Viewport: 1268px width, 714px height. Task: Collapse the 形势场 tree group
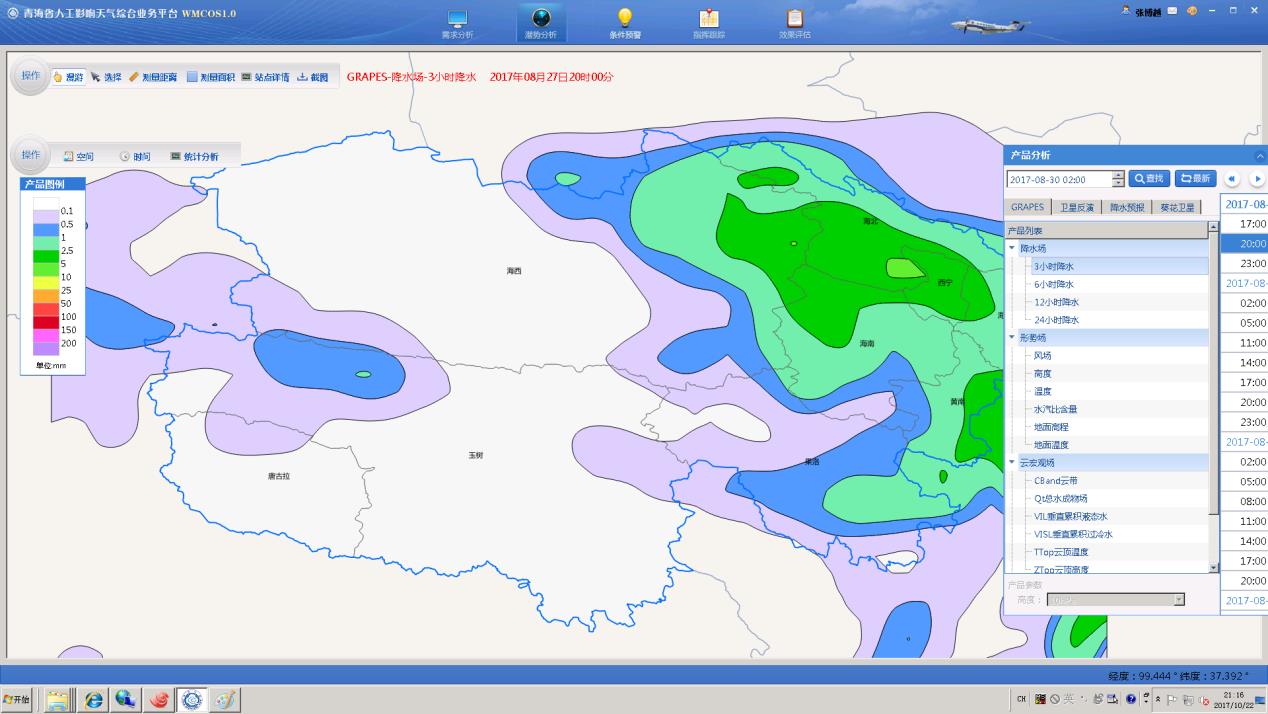coord(1011,338)
